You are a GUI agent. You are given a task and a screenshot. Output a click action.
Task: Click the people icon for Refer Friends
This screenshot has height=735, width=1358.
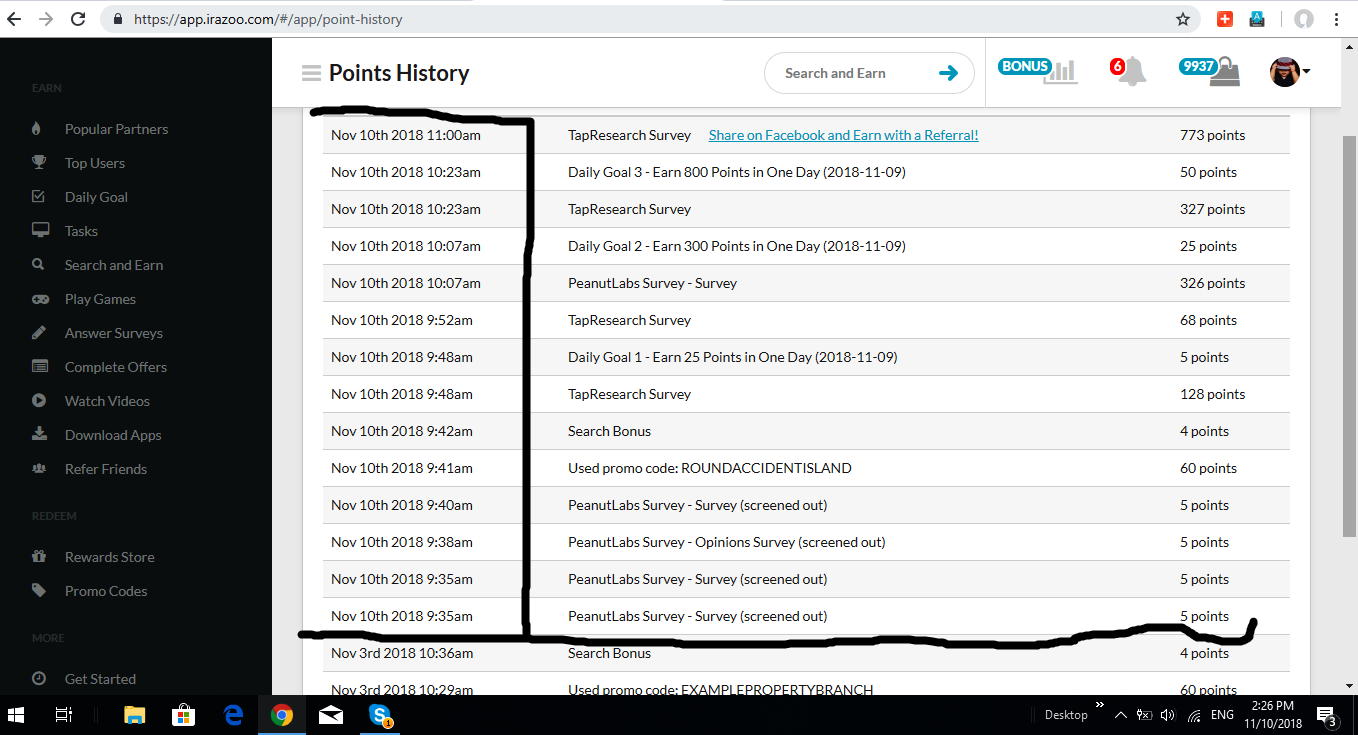(39, 469)
